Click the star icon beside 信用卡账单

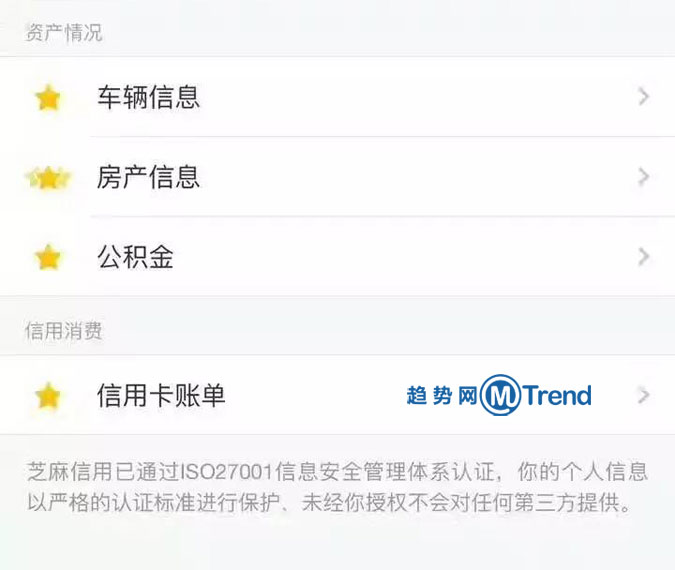(x=48, y=395)
